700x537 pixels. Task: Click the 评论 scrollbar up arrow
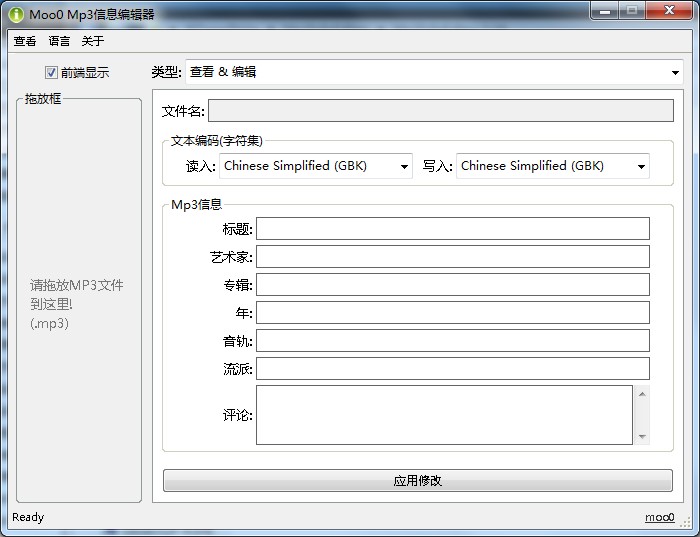coord(642,394)
